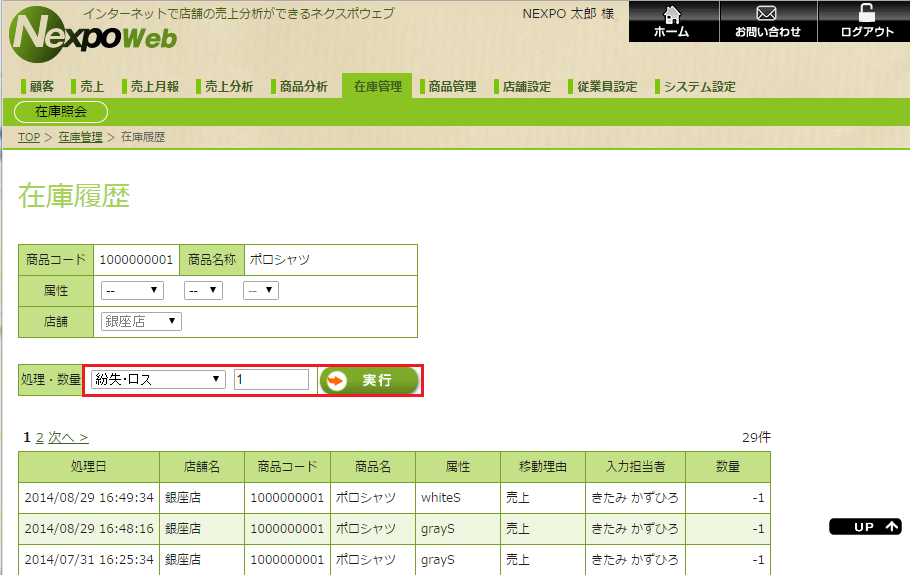Open the third 属性 dropdown
The image size is (910, 575).
pyautogui.click(x=261, y=290)
